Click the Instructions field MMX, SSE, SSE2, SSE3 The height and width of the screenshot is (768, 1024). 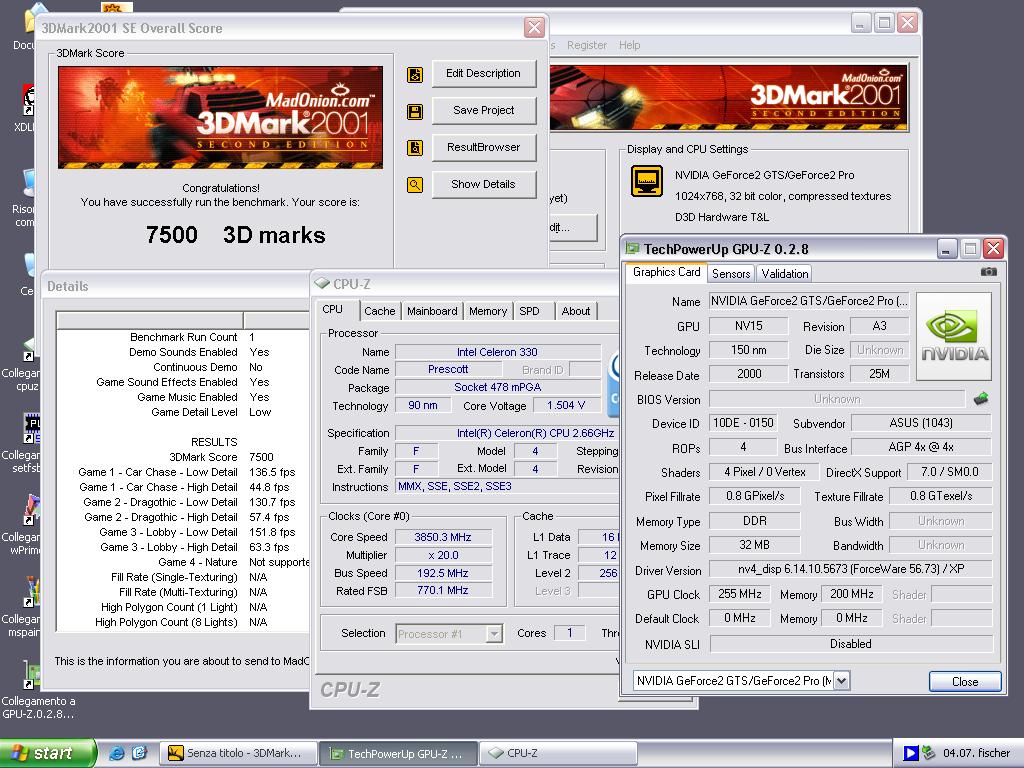pos(506,487)
